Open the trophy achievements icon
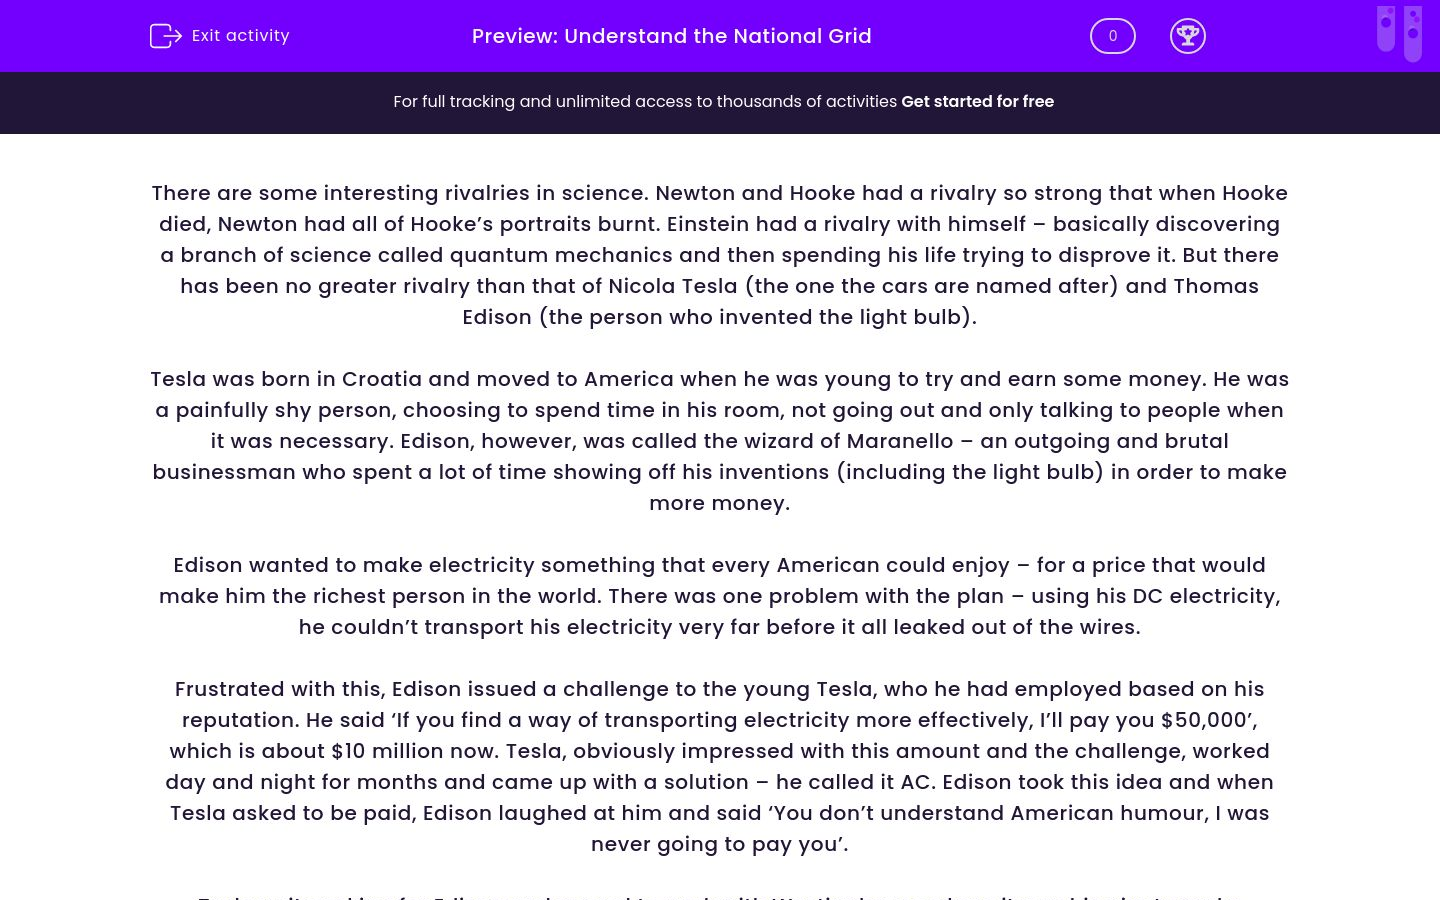Screen dimensions: 1440x900 tap(1187, 36)
